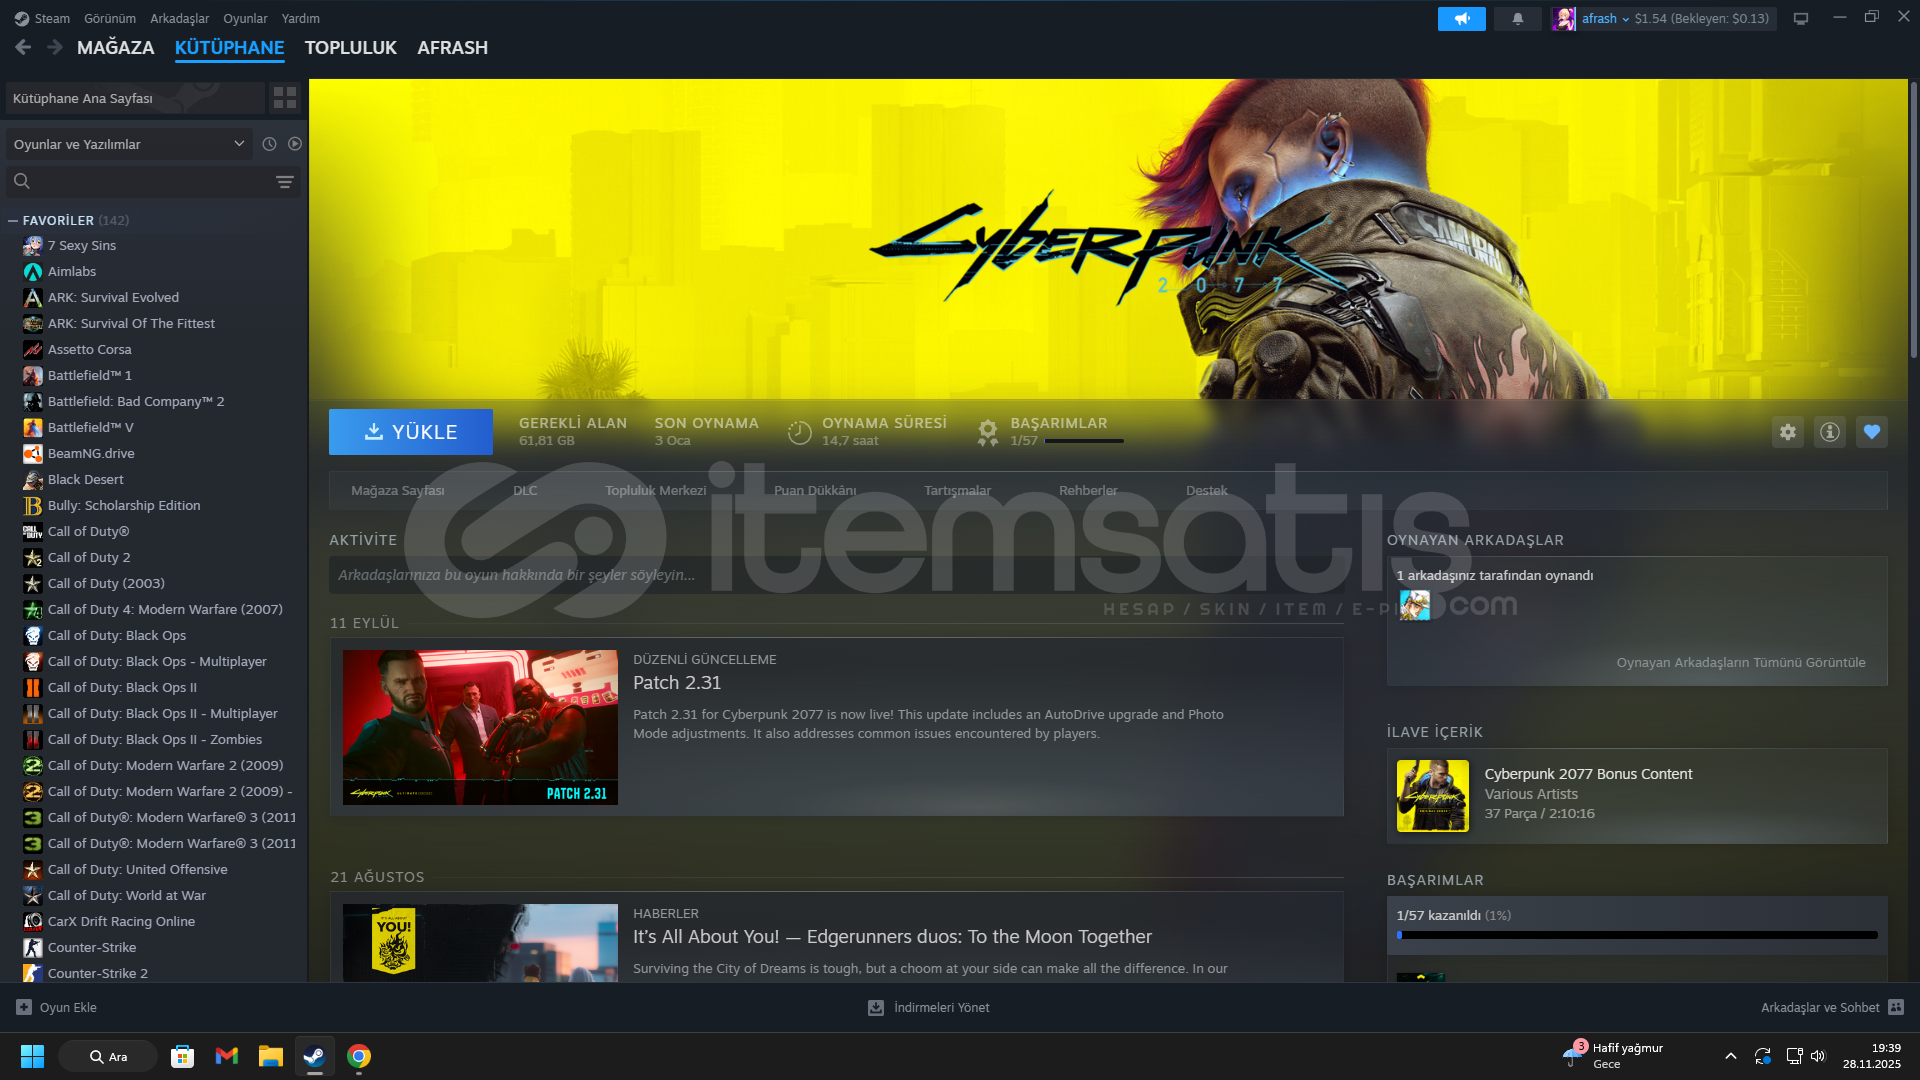This screenshot has width=1920, height=1080.
Task: Open the announcements megaphone icon
Action: 1461,19
